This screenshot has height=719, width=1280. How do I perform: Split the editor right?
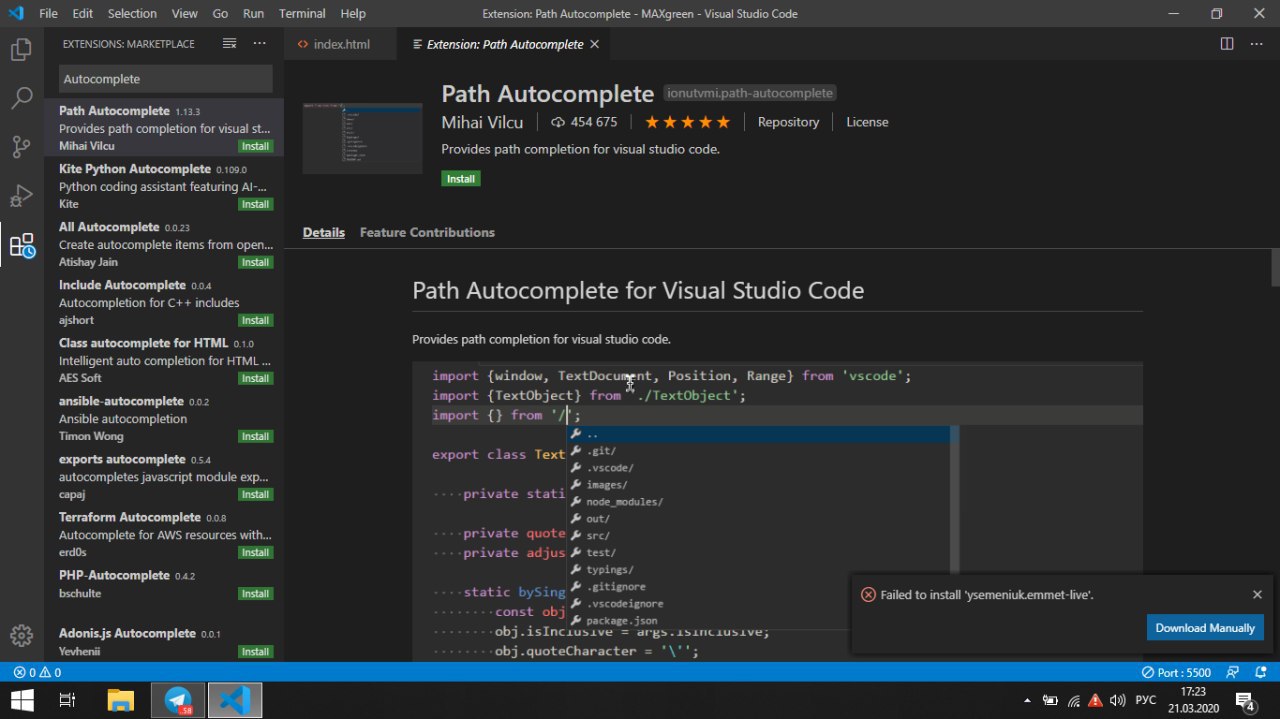click(1227, 44)
